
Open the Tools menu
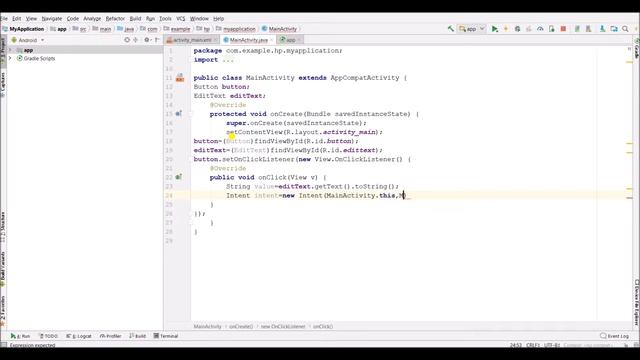[x=165, y=18]
